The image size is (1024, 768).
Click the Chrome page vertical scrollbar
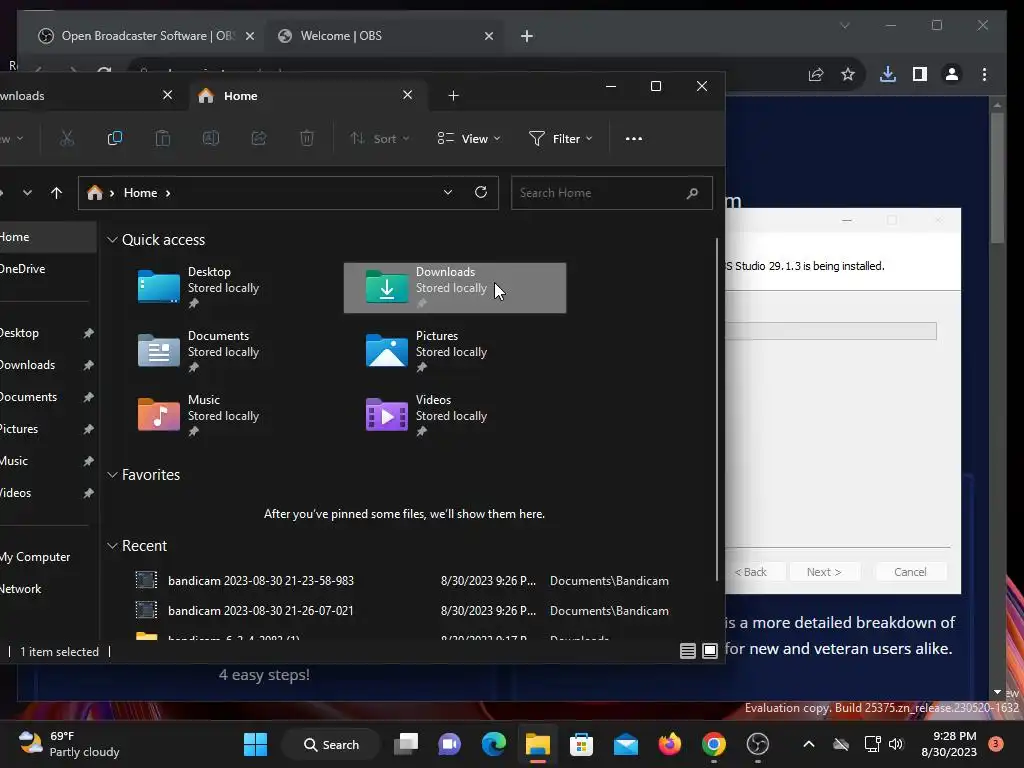997,176
